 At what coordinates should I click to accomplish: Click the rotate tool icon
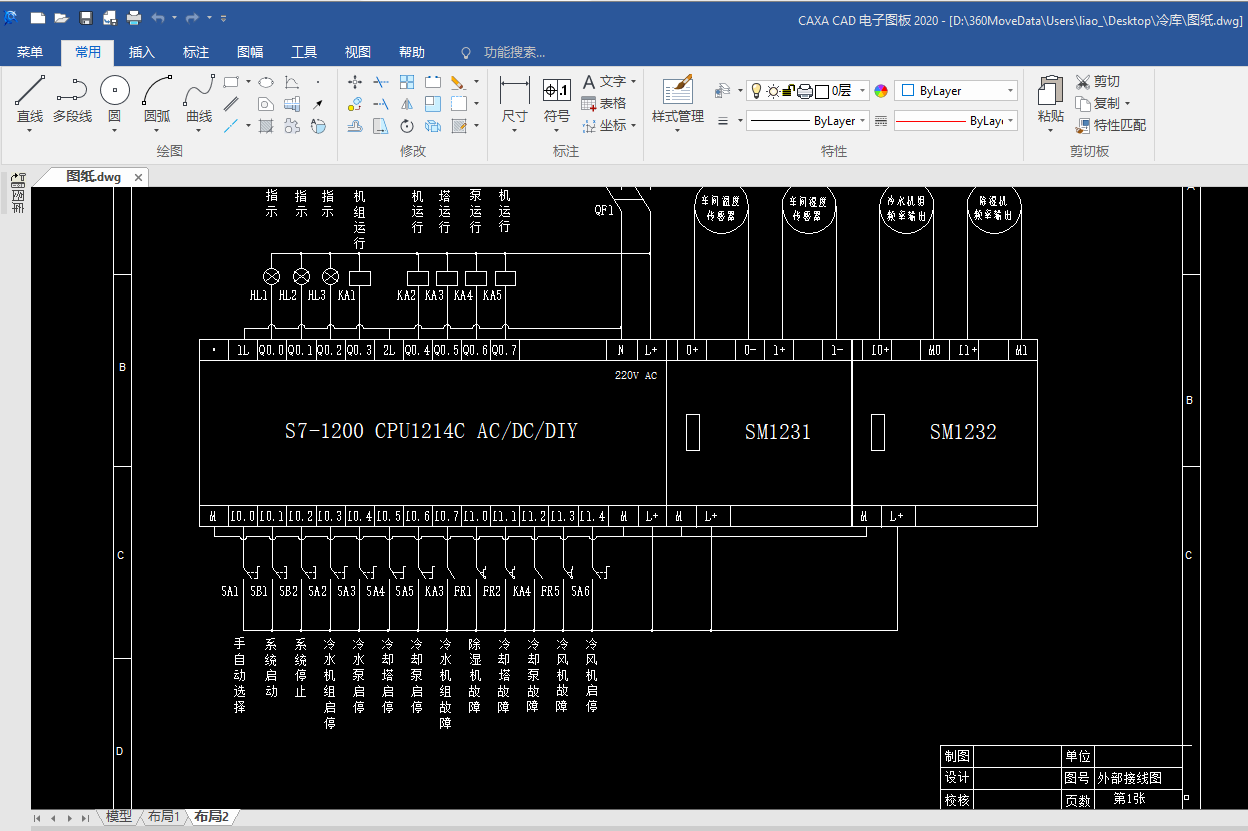pos(407,126)
